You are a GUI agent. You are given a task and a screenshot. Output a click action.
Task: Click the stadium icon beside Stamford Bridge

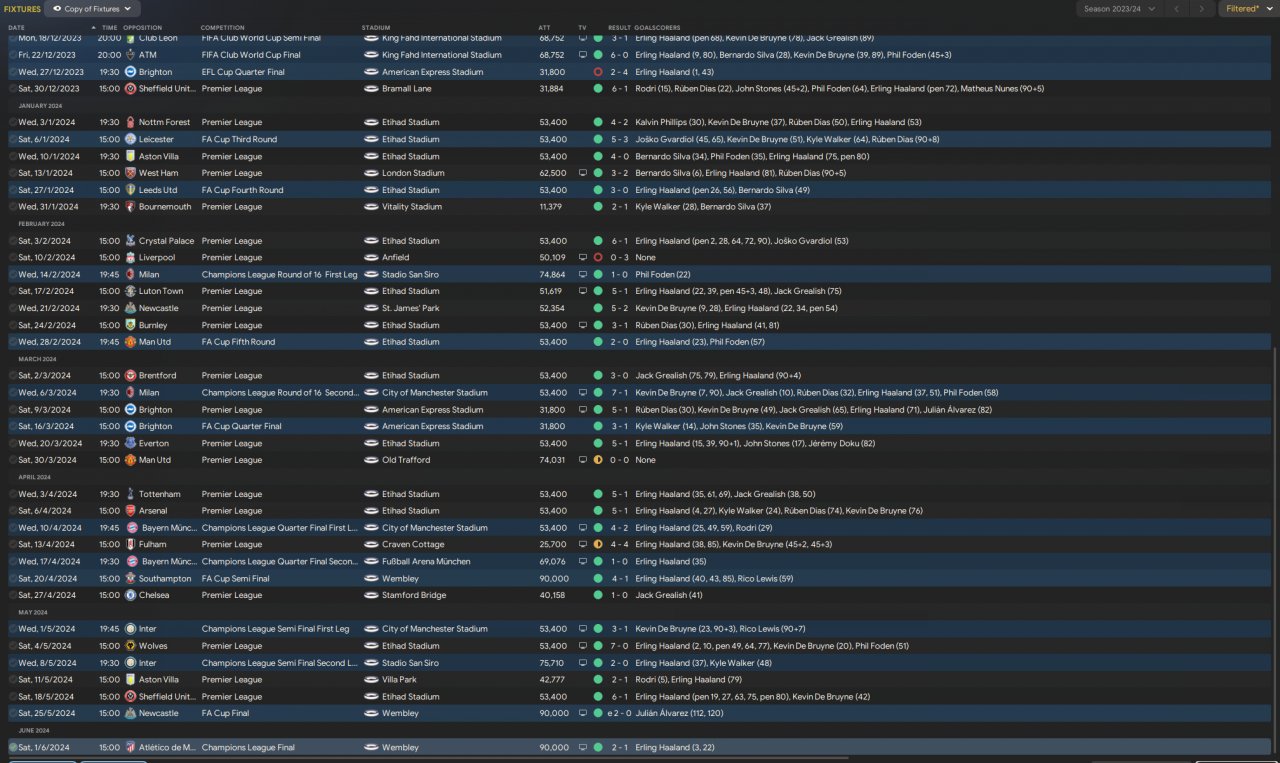tap(371, 595)
